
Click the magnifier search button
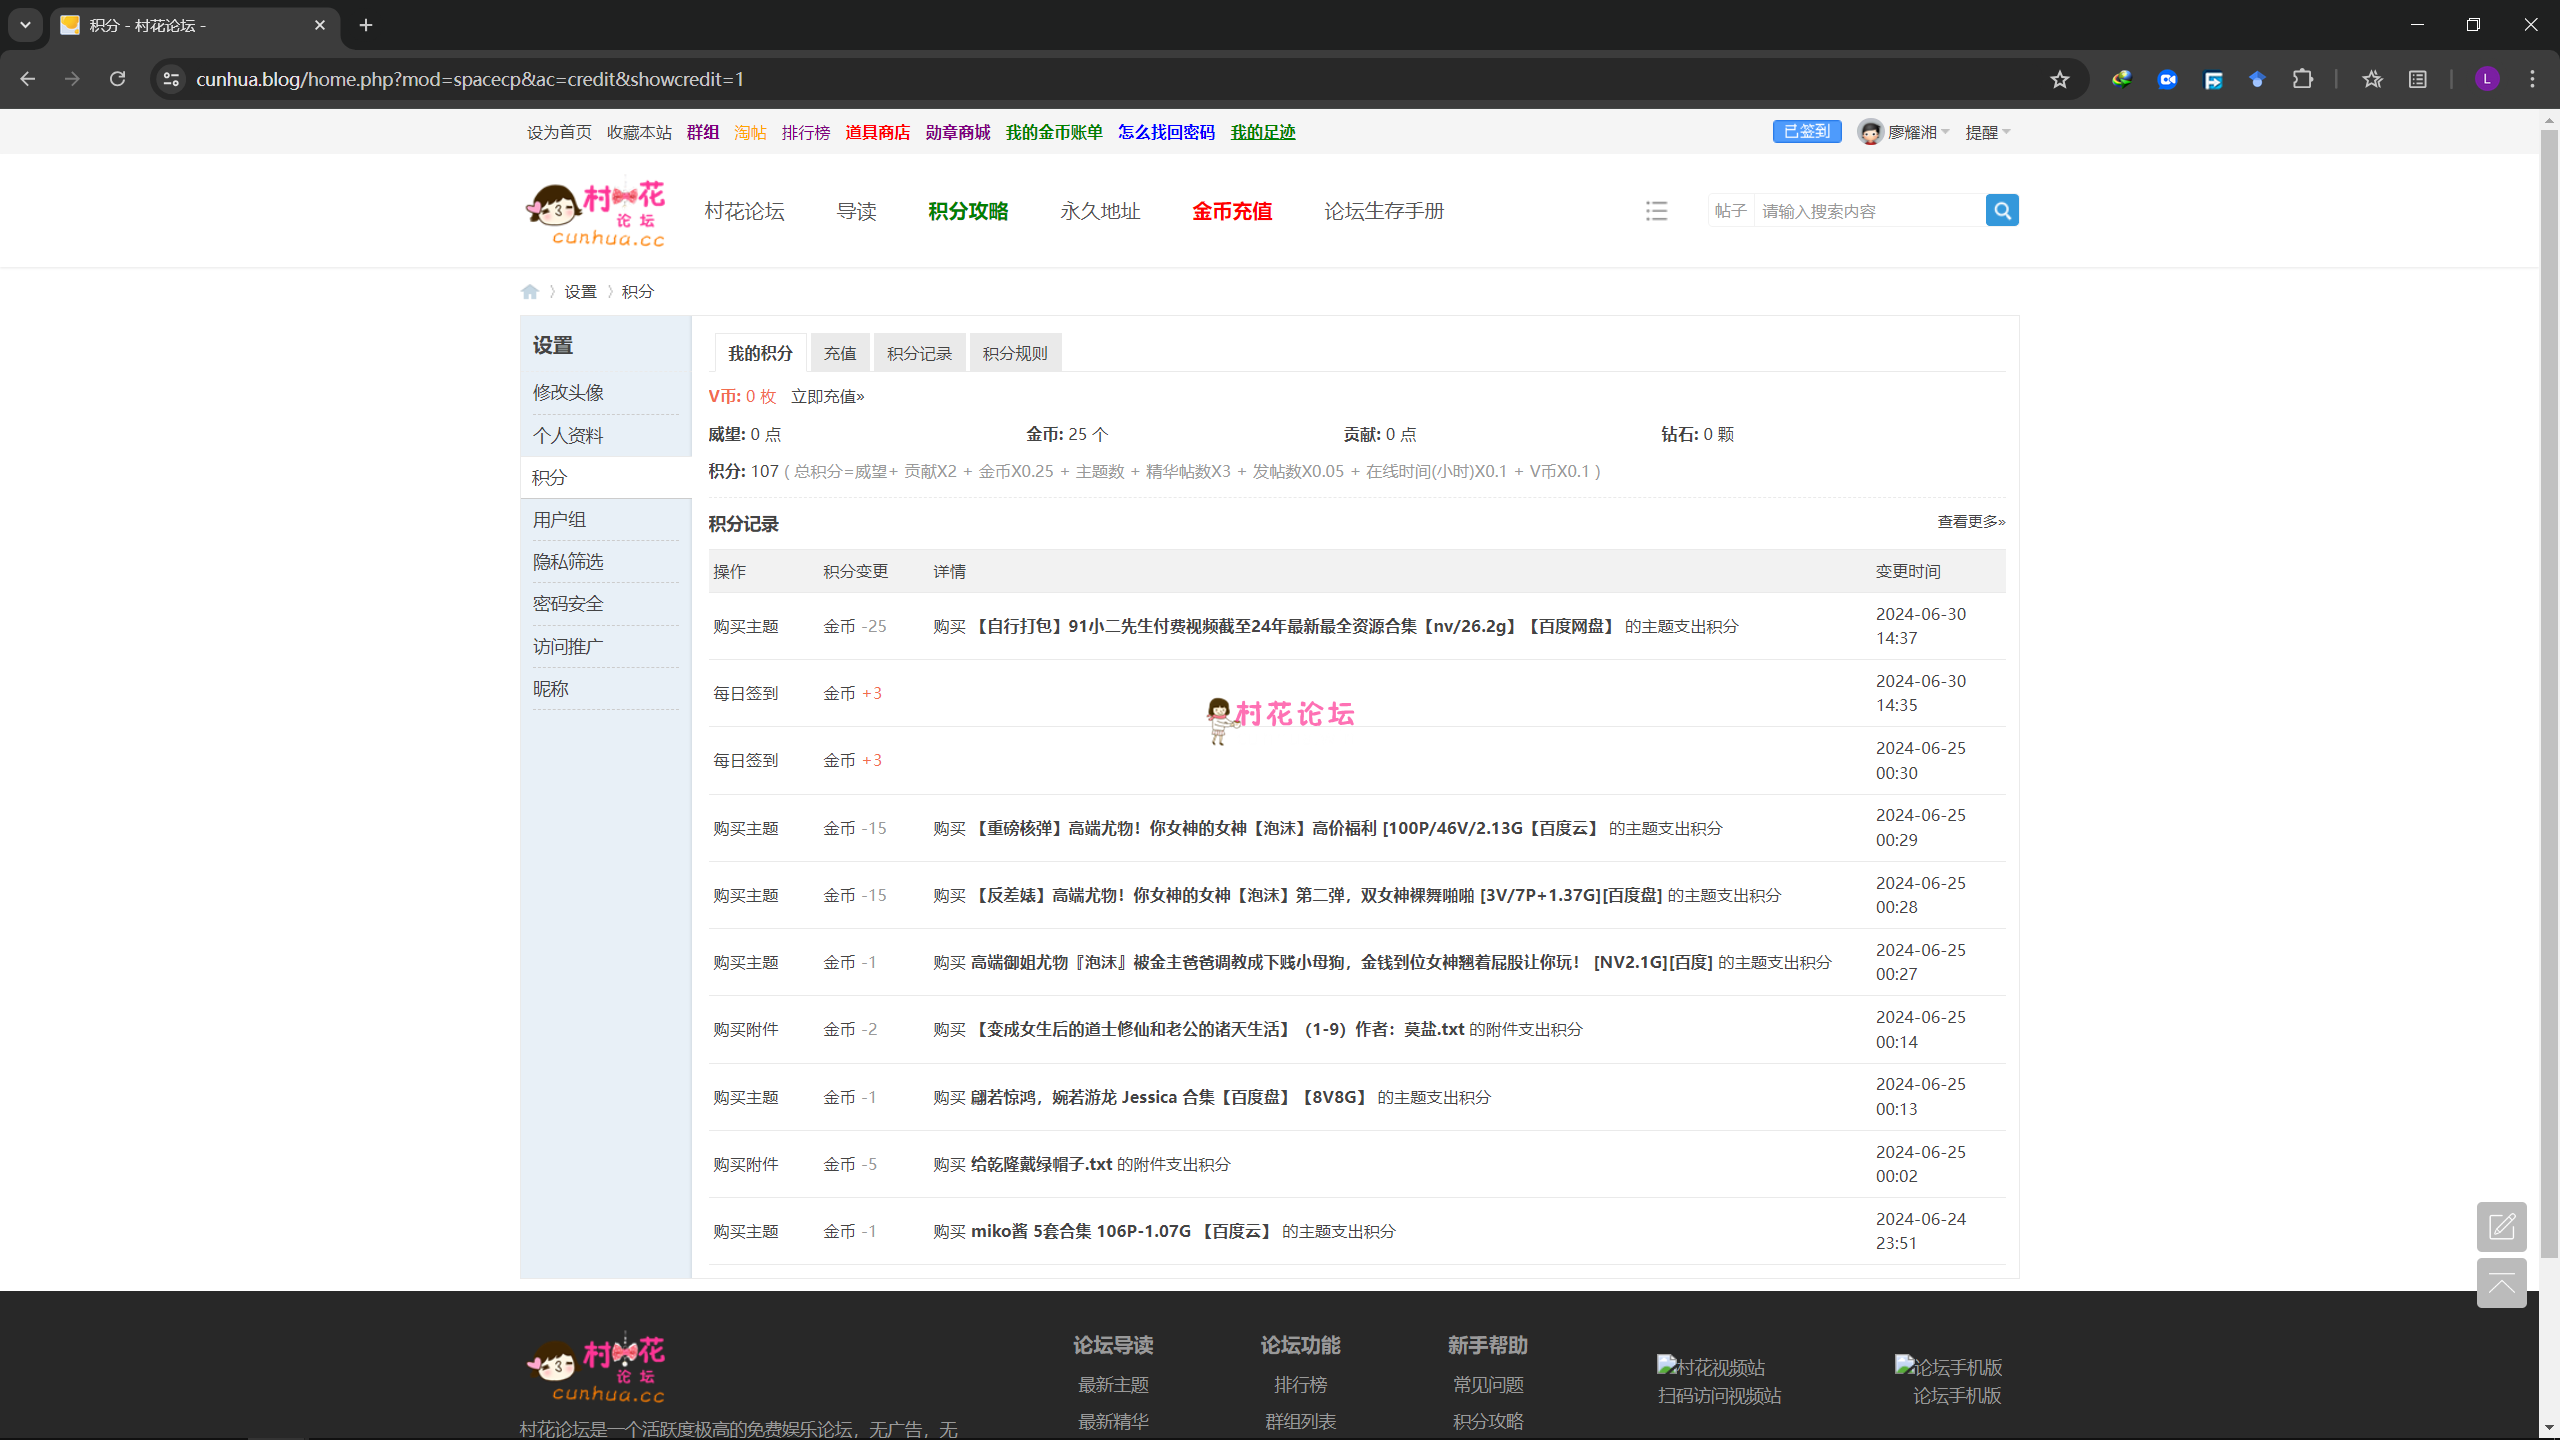point(2002,210)
